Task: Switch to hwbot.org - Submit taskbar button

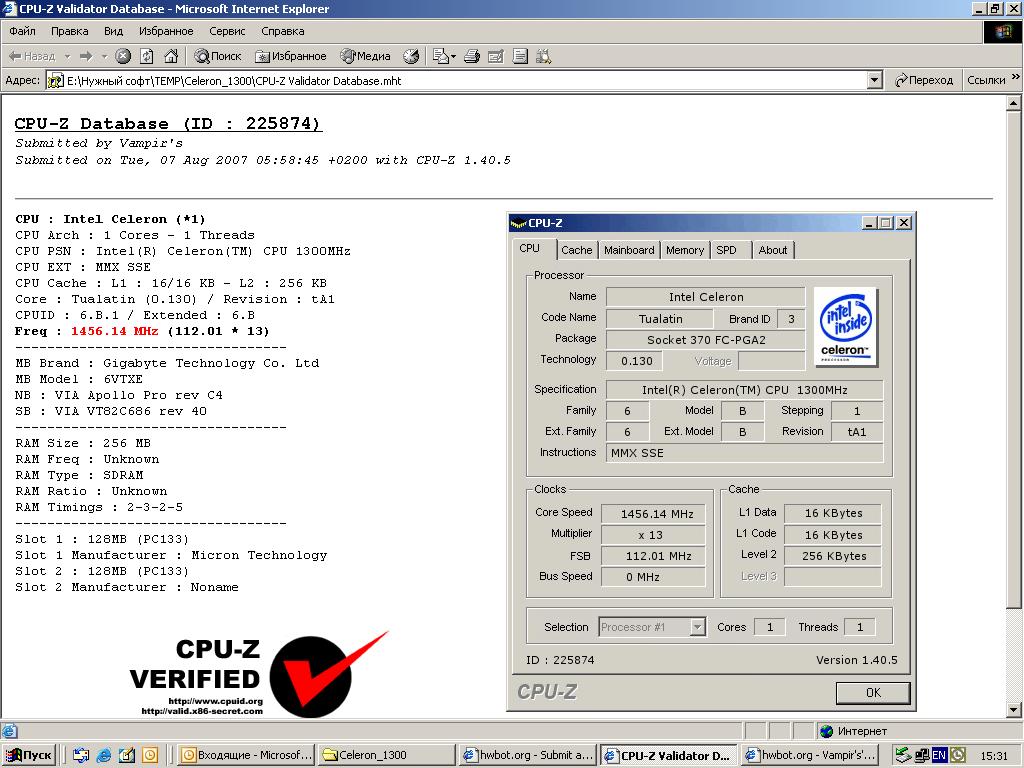Action: coord(527,755)
